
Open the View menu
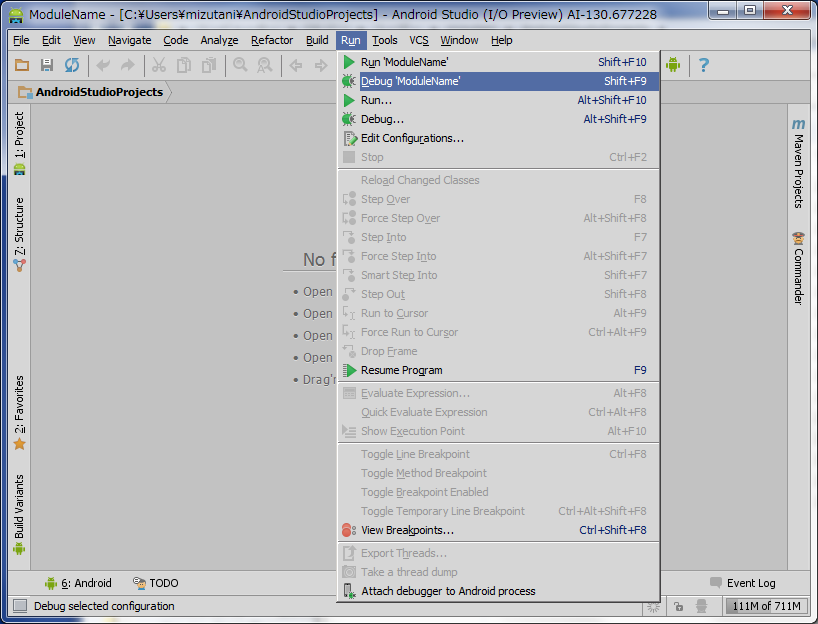pyautogui.click(x=84, y=40)
